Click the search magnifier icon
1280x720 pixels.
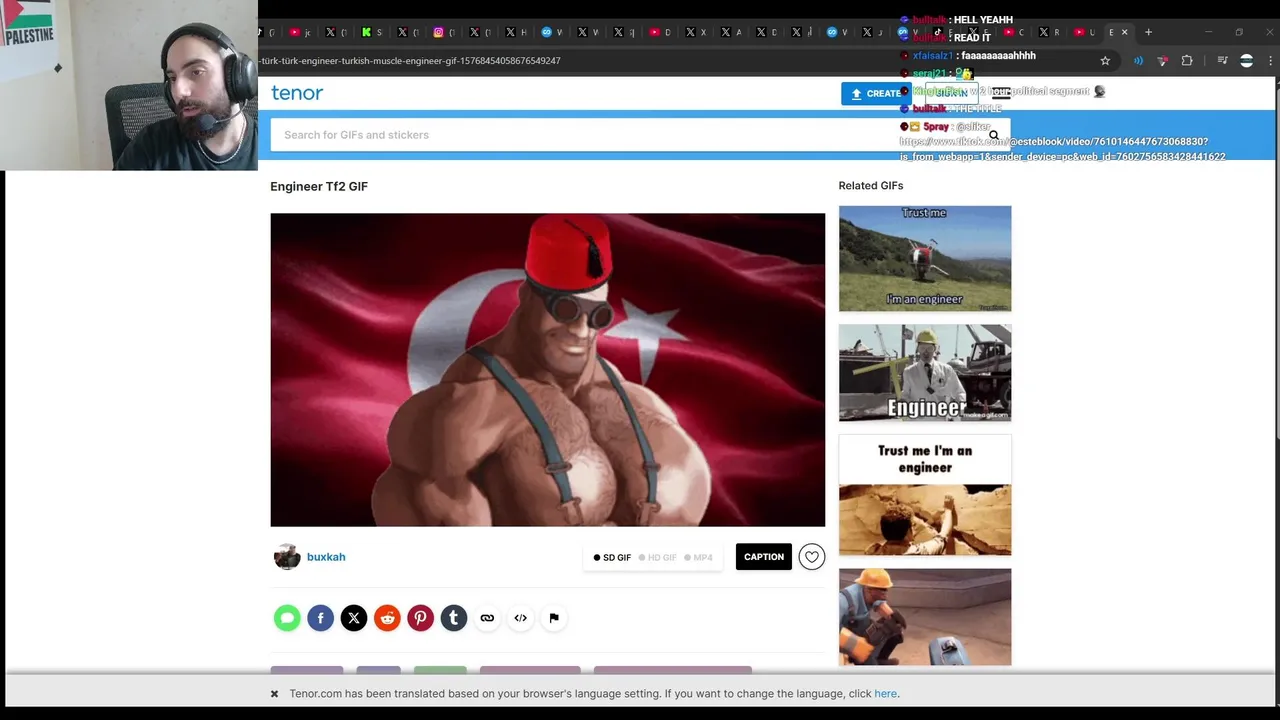pos(993,135)
